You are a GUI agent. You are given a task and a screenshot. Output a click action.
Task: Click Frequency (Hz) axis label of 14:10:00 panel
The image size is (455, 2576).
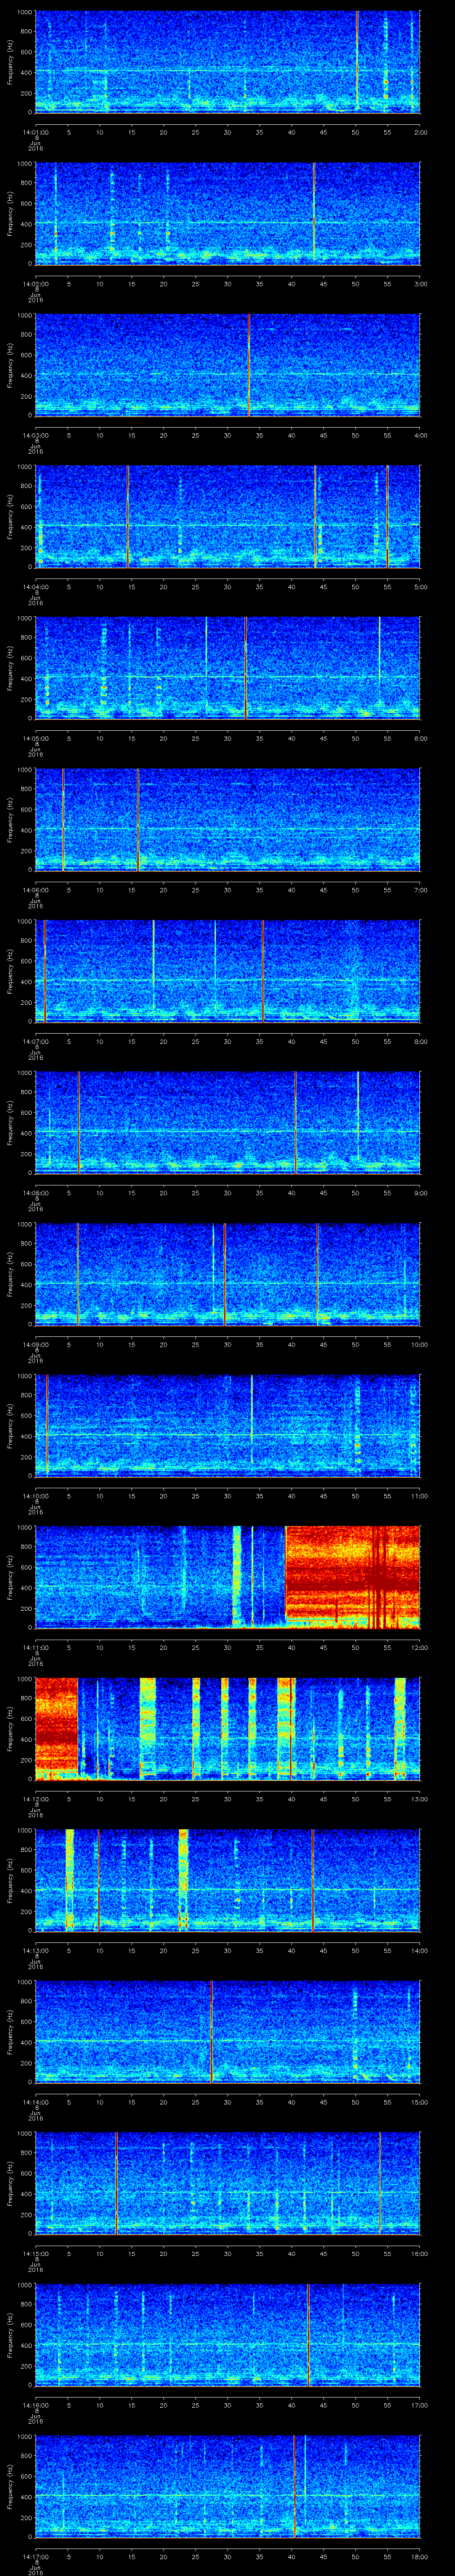point(10,1426)
